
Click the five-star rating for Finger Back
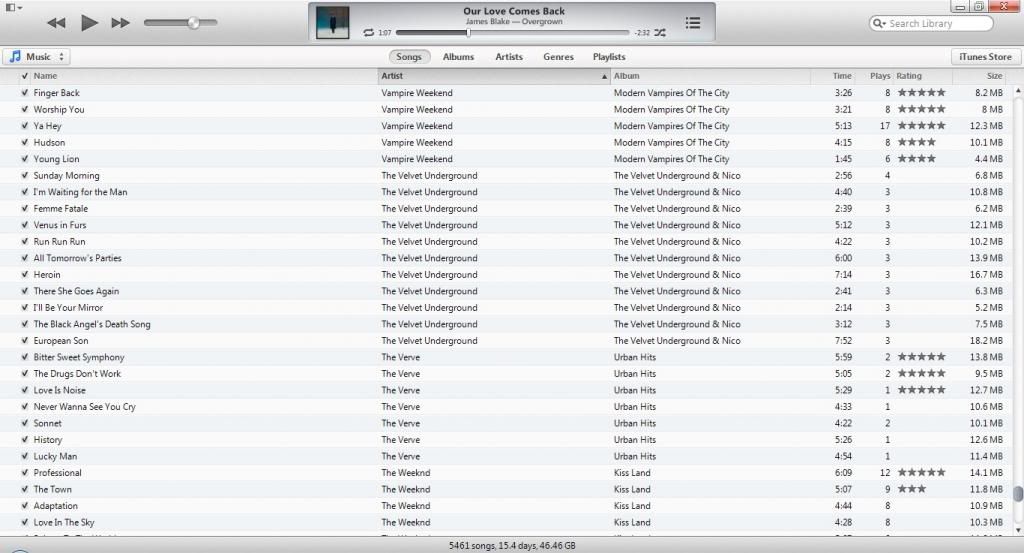point(921,93)
